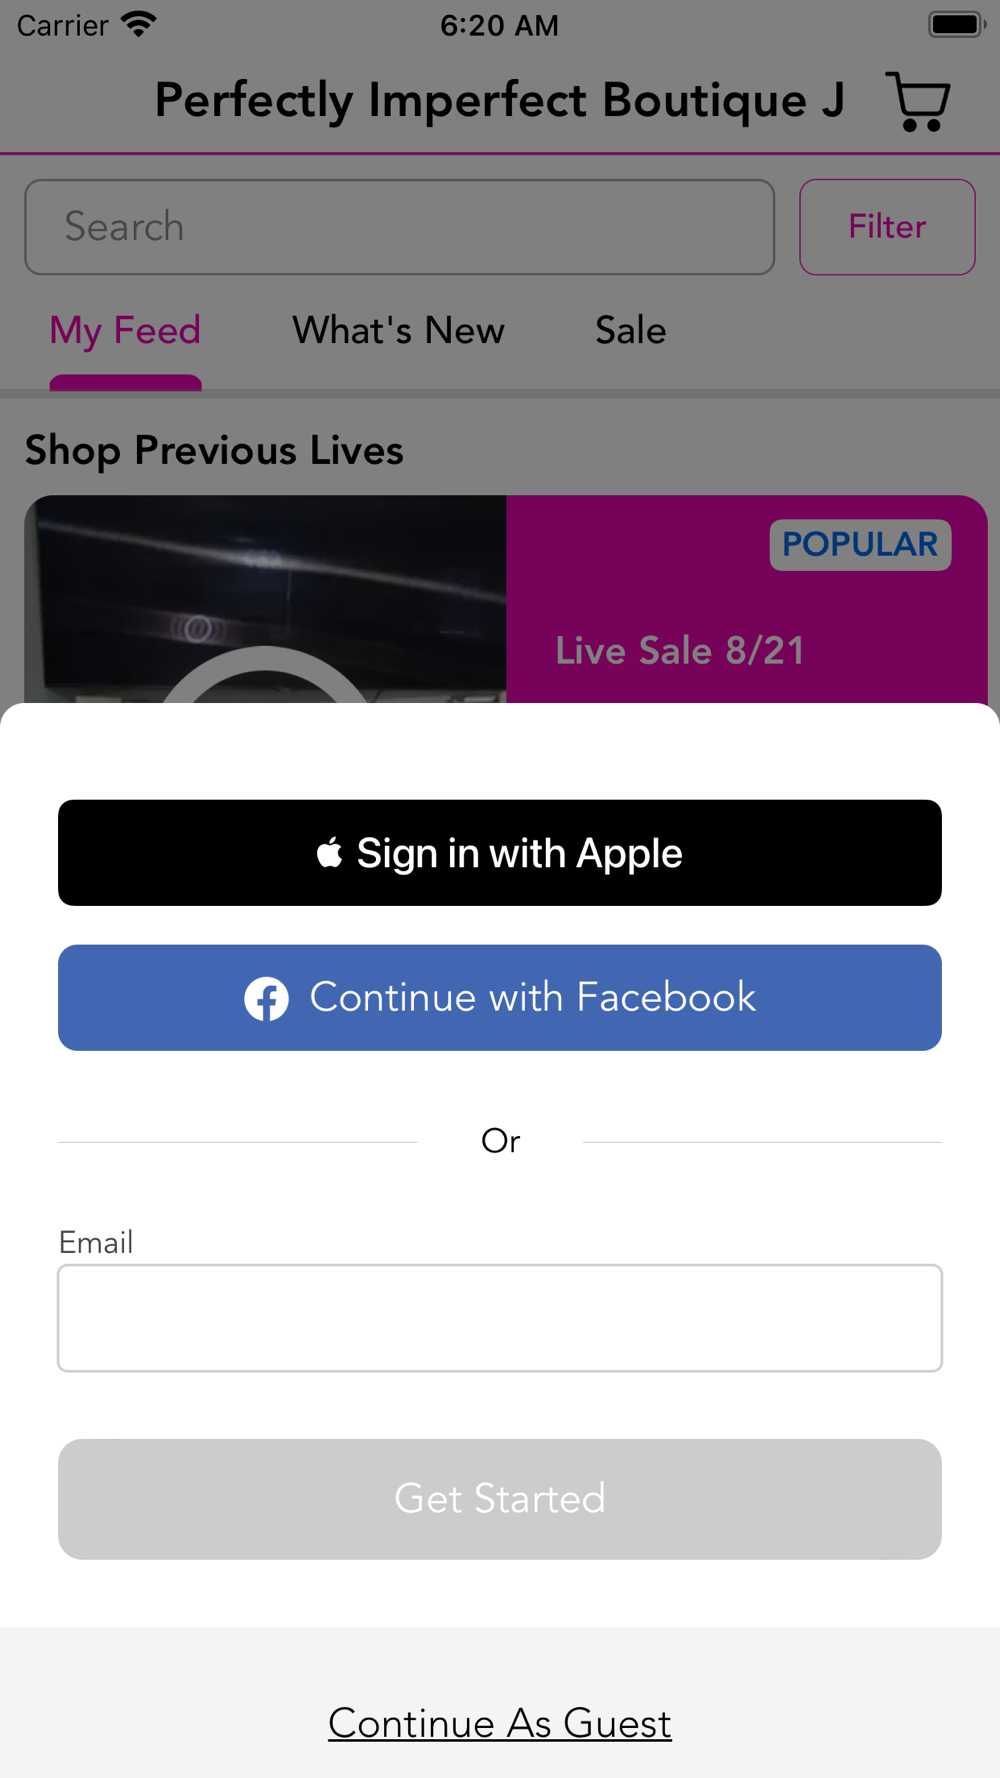Select Continue As Guest link
This screenshot has width=1000, height=1778.
(500, 1723)
